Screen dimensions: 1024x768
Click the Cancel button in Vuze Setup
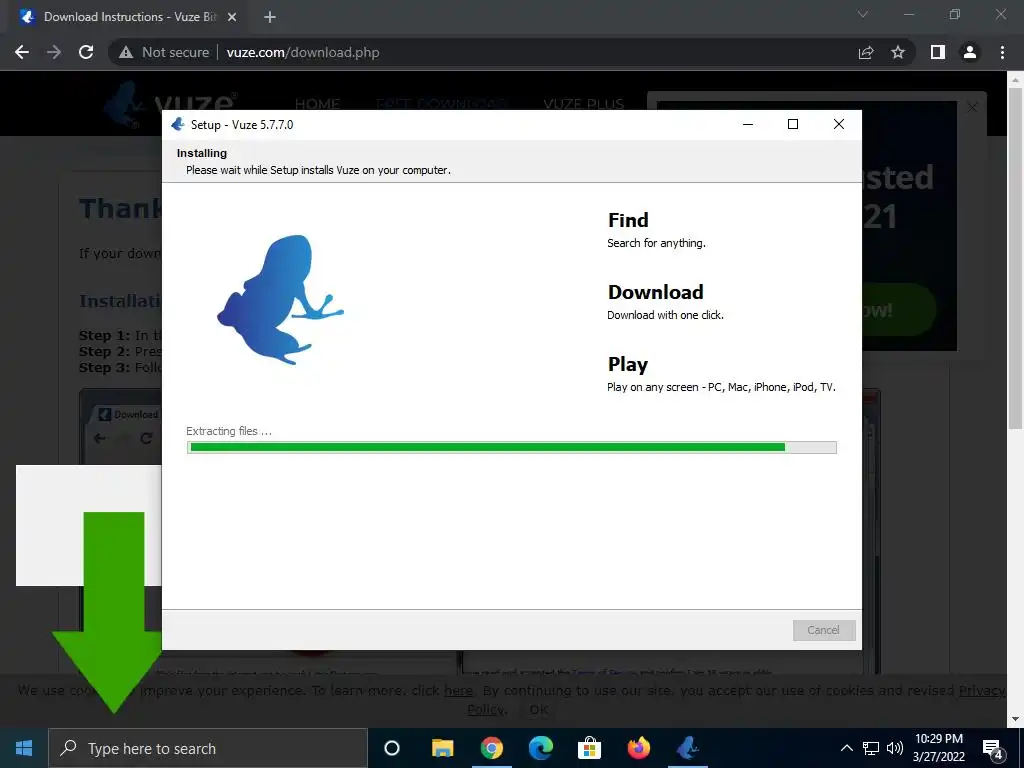pos(824,630)
